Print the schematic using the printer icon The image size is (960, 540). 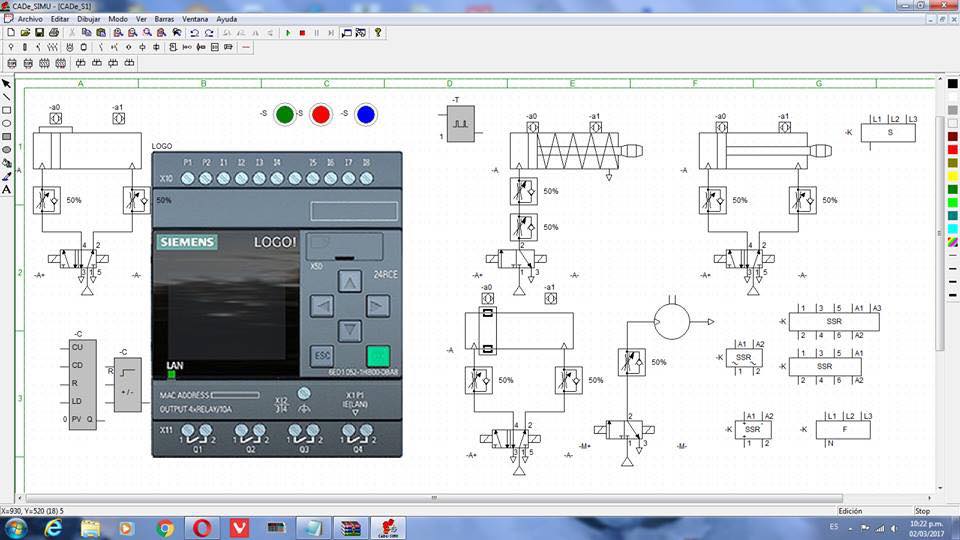tap(54, 32)
